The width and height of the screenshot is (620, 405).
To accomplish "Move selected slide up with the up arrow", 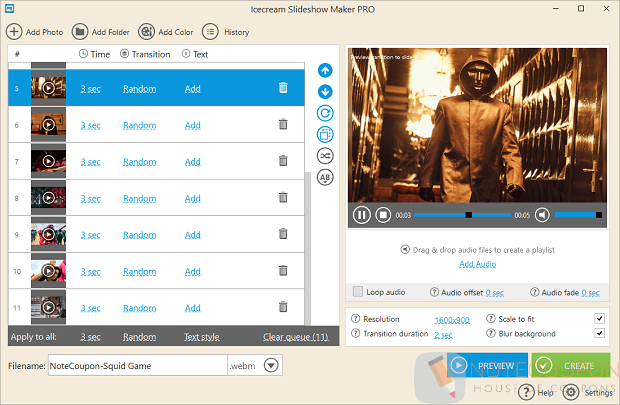I will click(325, 71).
